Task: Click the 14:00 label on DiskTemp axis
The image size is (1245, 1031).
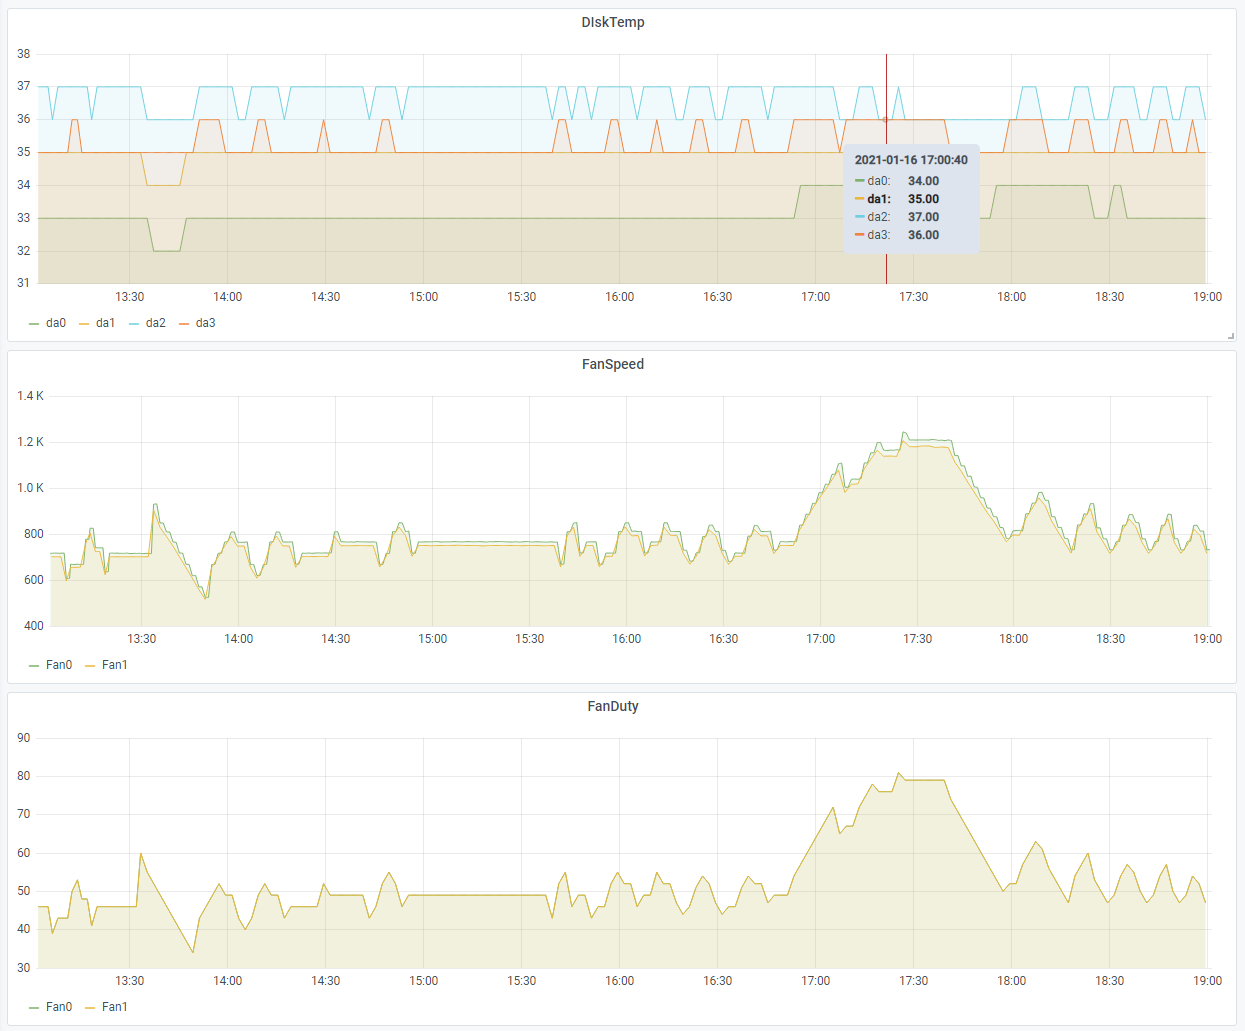Action: click(227, 297)
